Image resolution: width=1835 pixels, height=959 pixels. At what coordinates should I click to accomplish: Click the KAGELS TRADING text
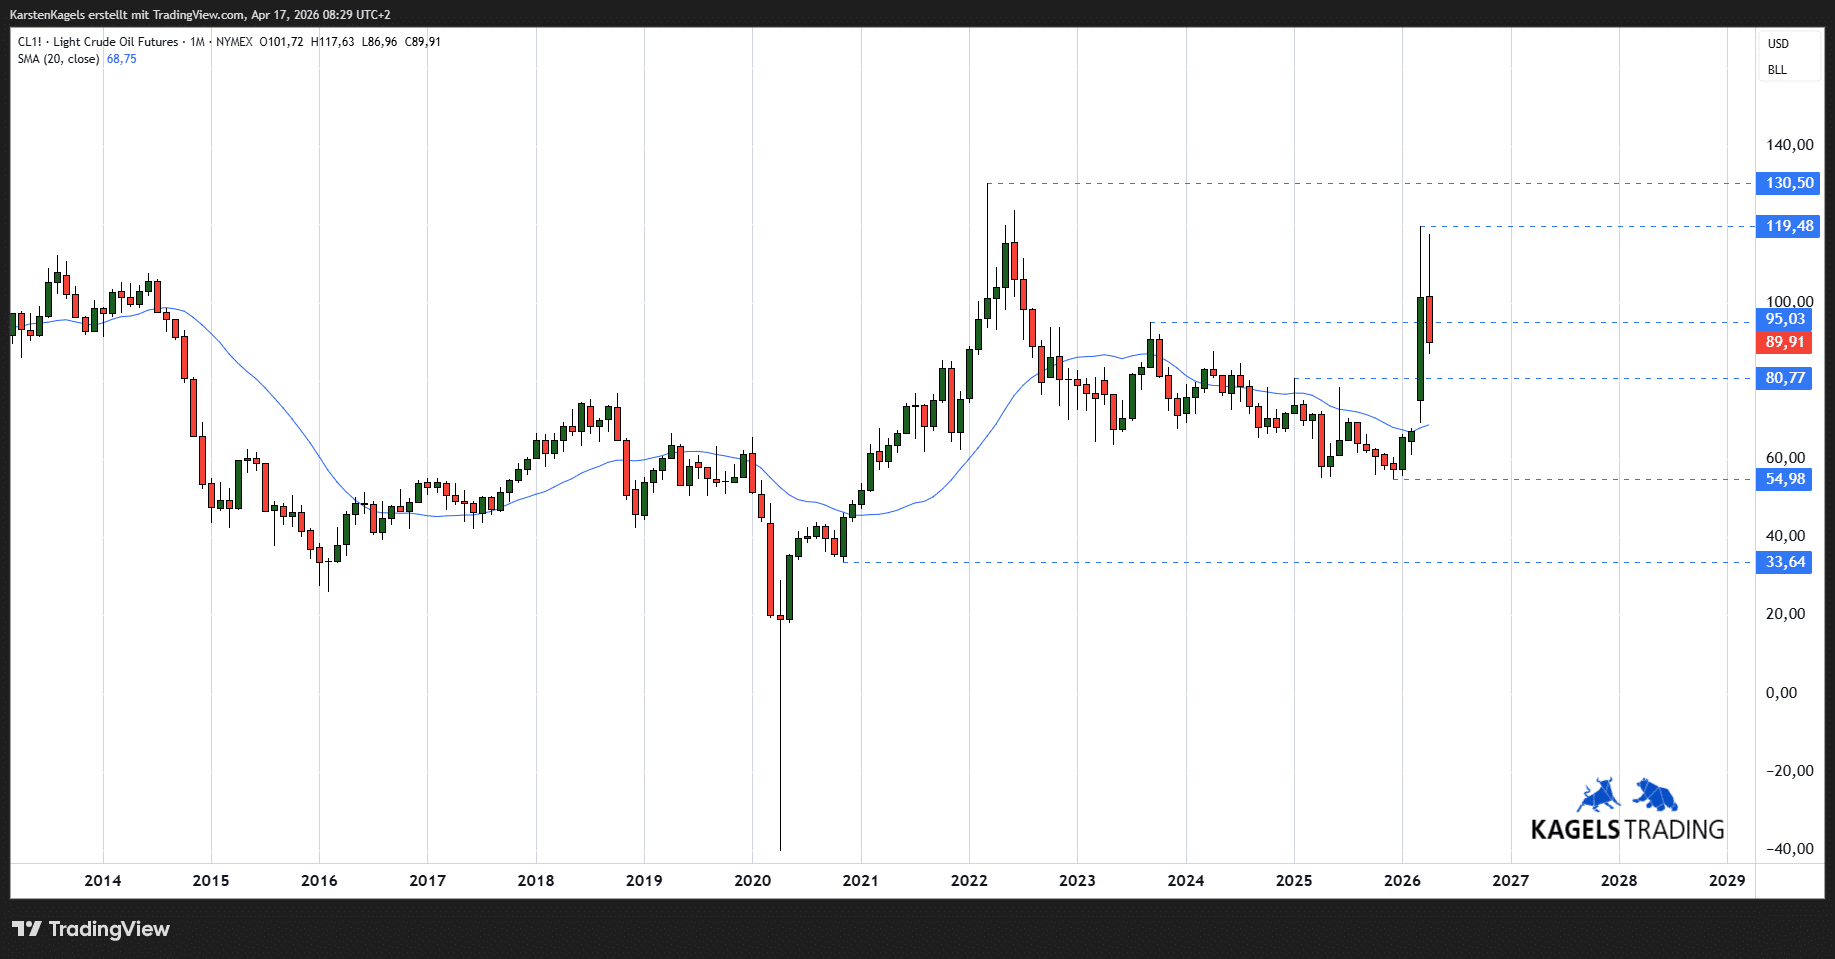(1627, 830)
